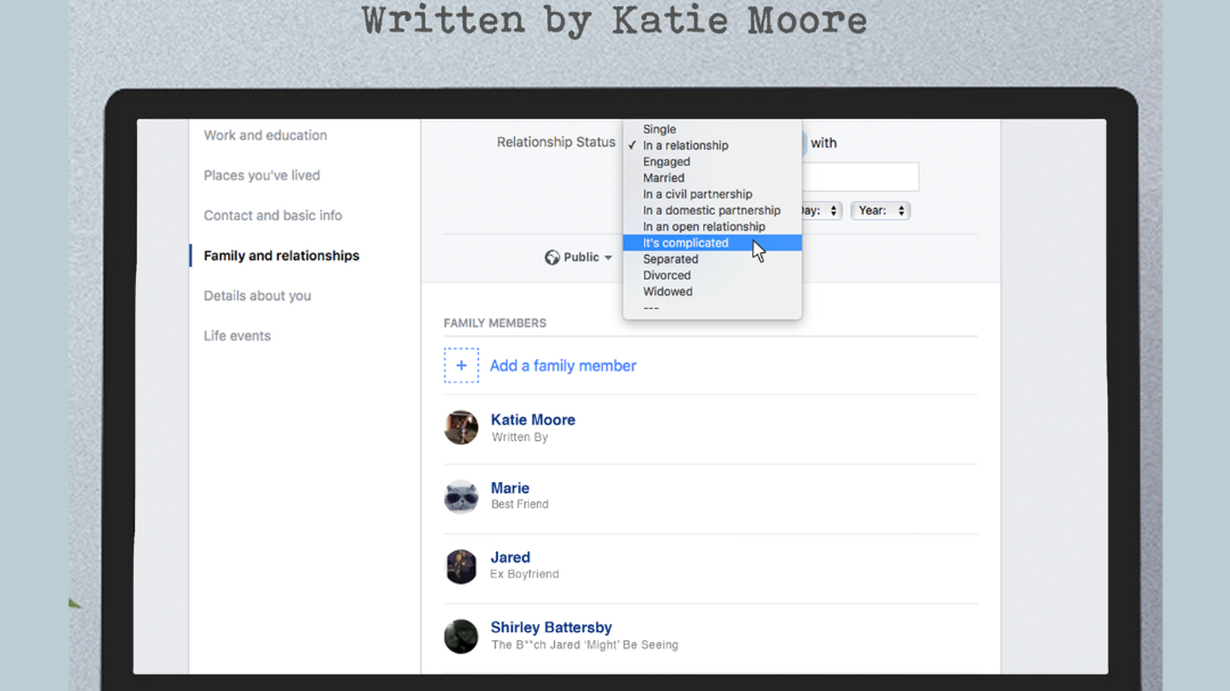Select "Divorced" relationship status
This screenshot has height=691, width=1230.
[x=666, y=275]
